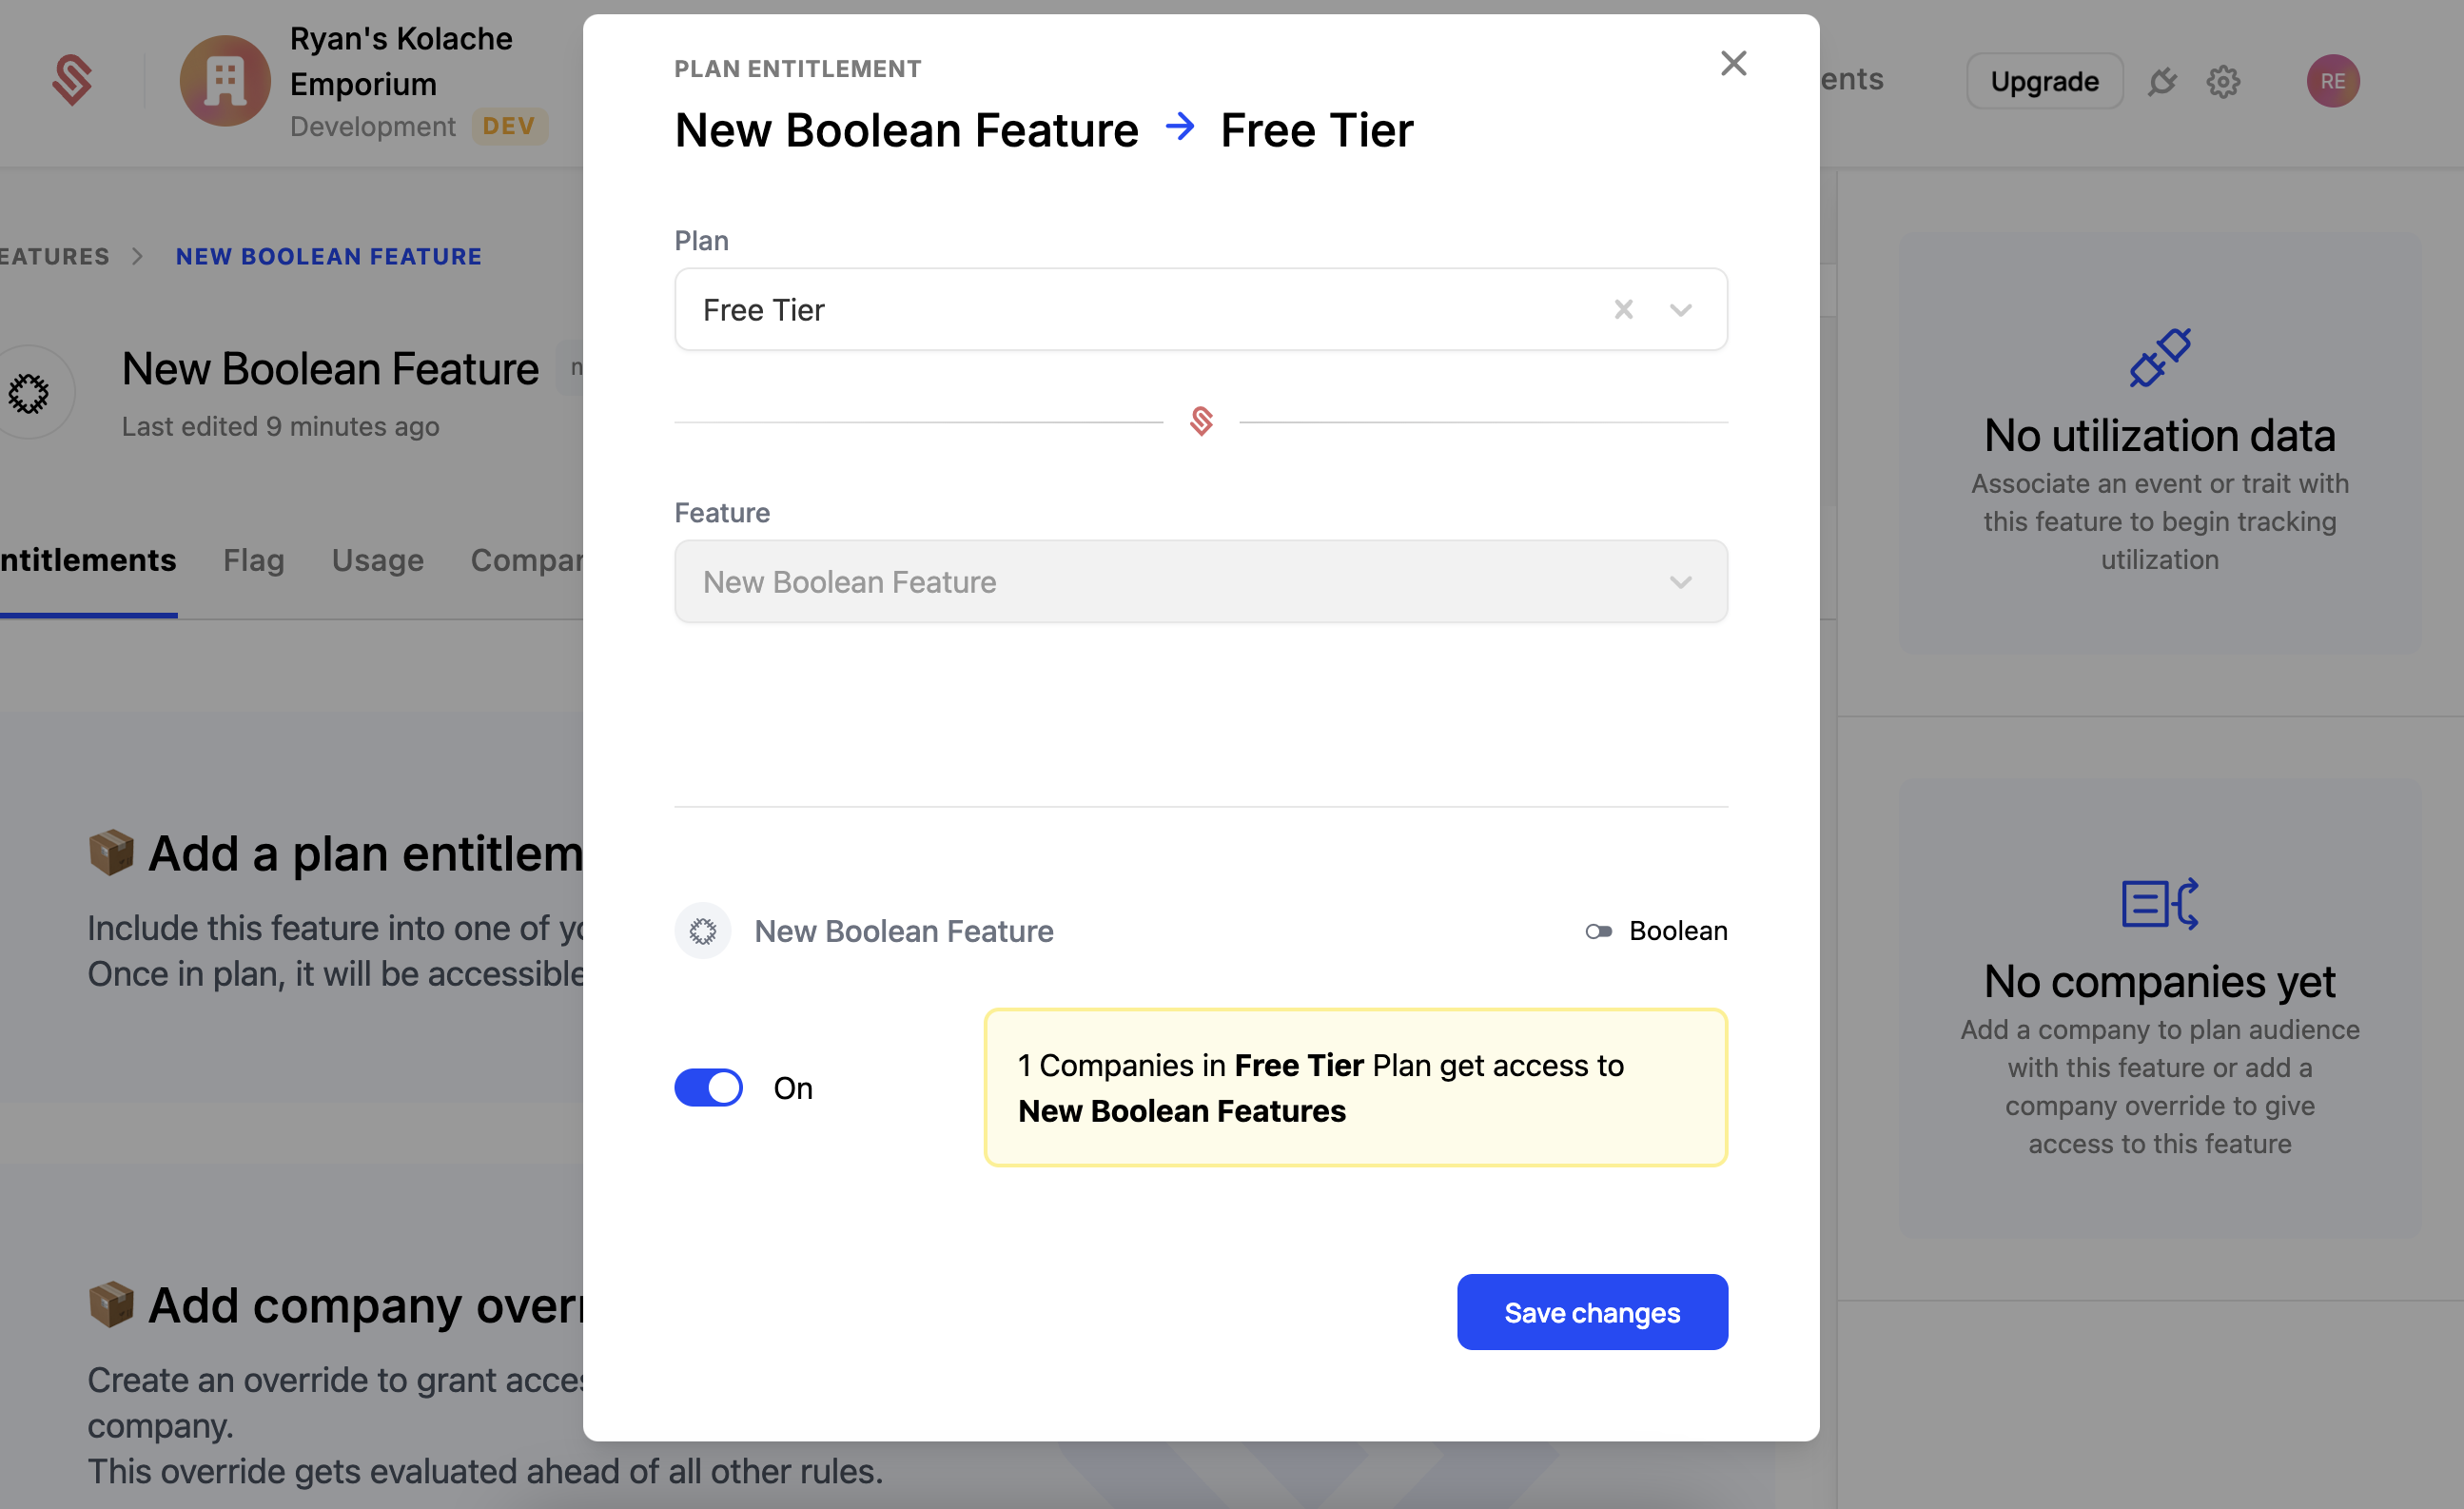Click the Schematic logo in the top left

click(x=71, y=80)
